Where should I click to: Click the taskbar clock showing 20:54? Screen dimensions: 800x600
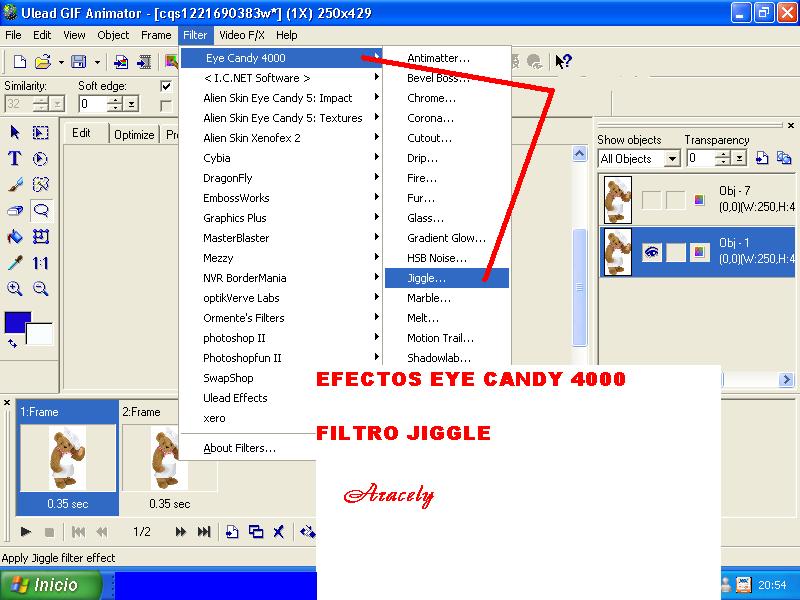coord(772,585)
